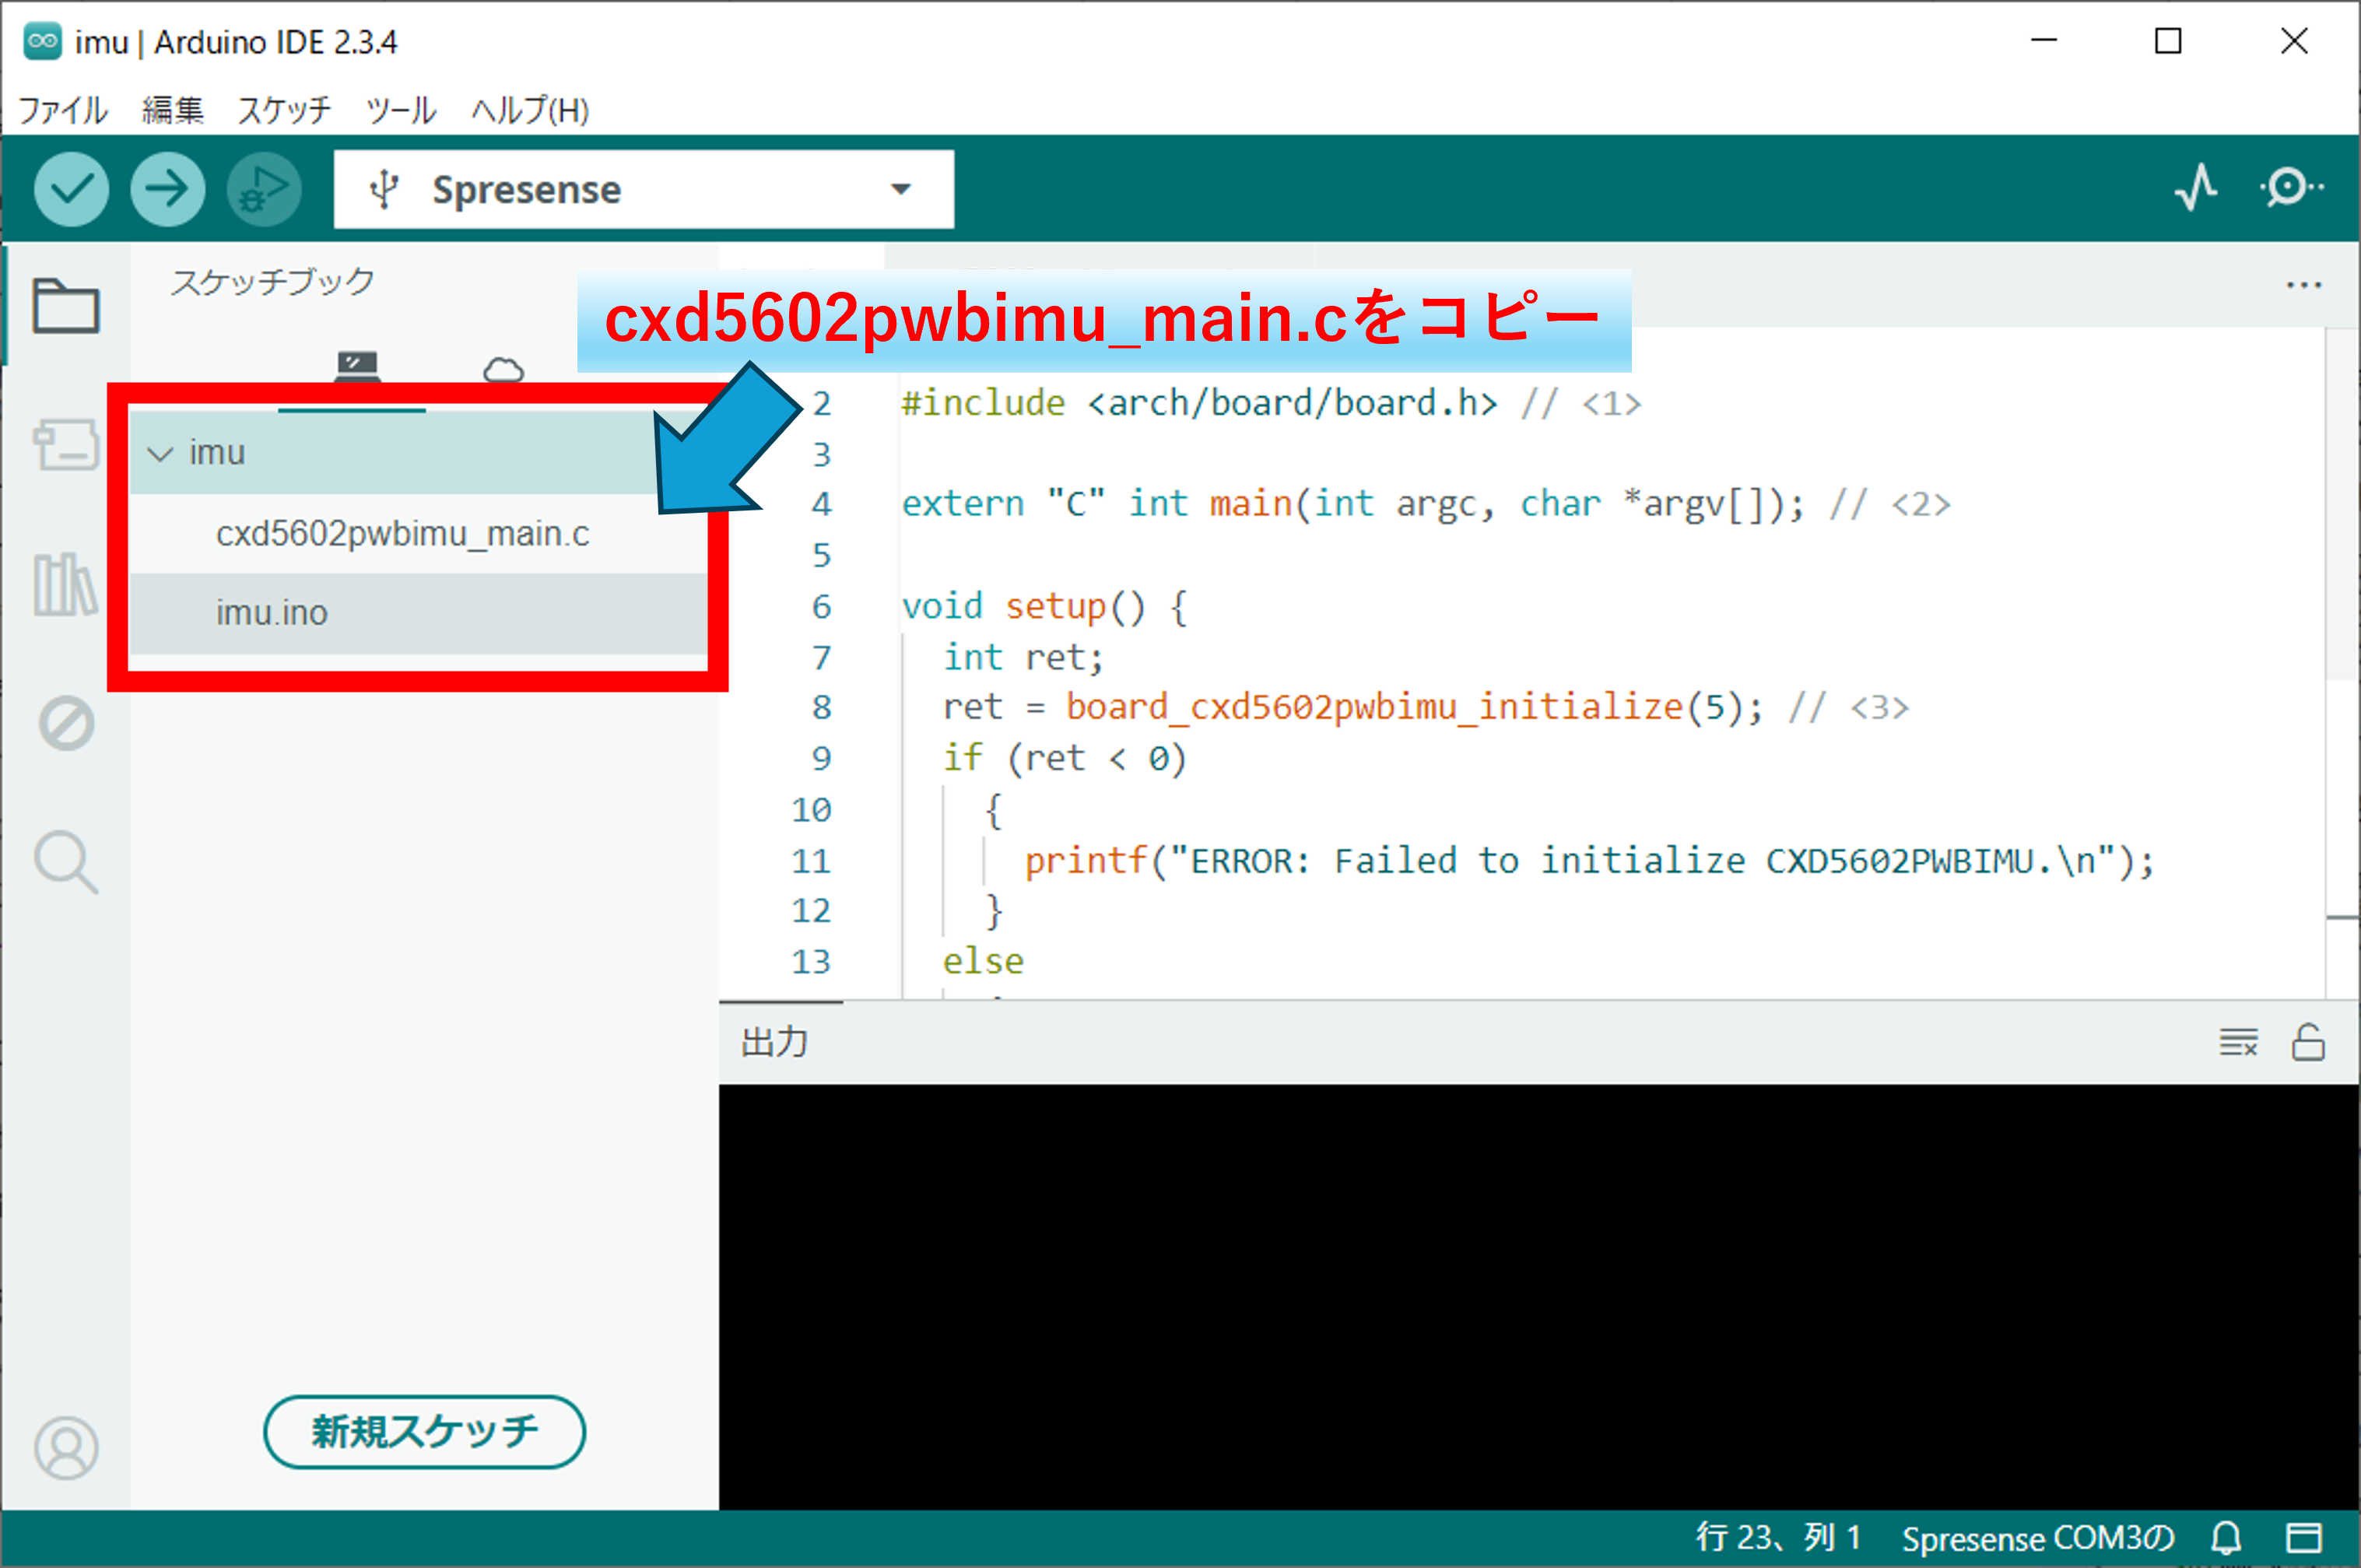Open imu.ino from the sketchbook tree
The image size is (2361, 1568).
coord(271,612)
